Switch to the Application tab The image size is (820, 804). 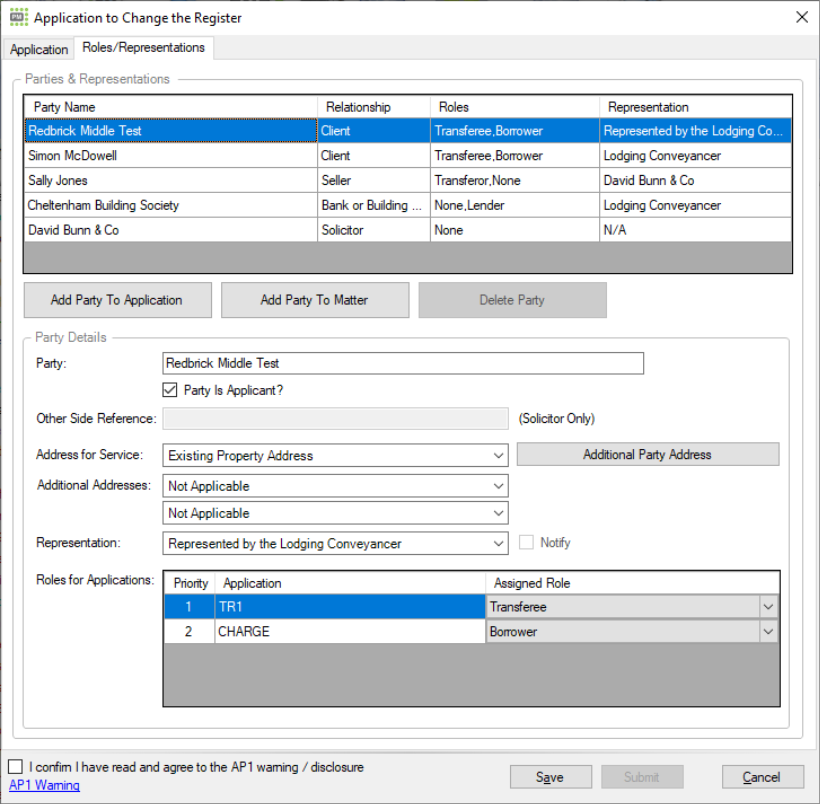38,48
